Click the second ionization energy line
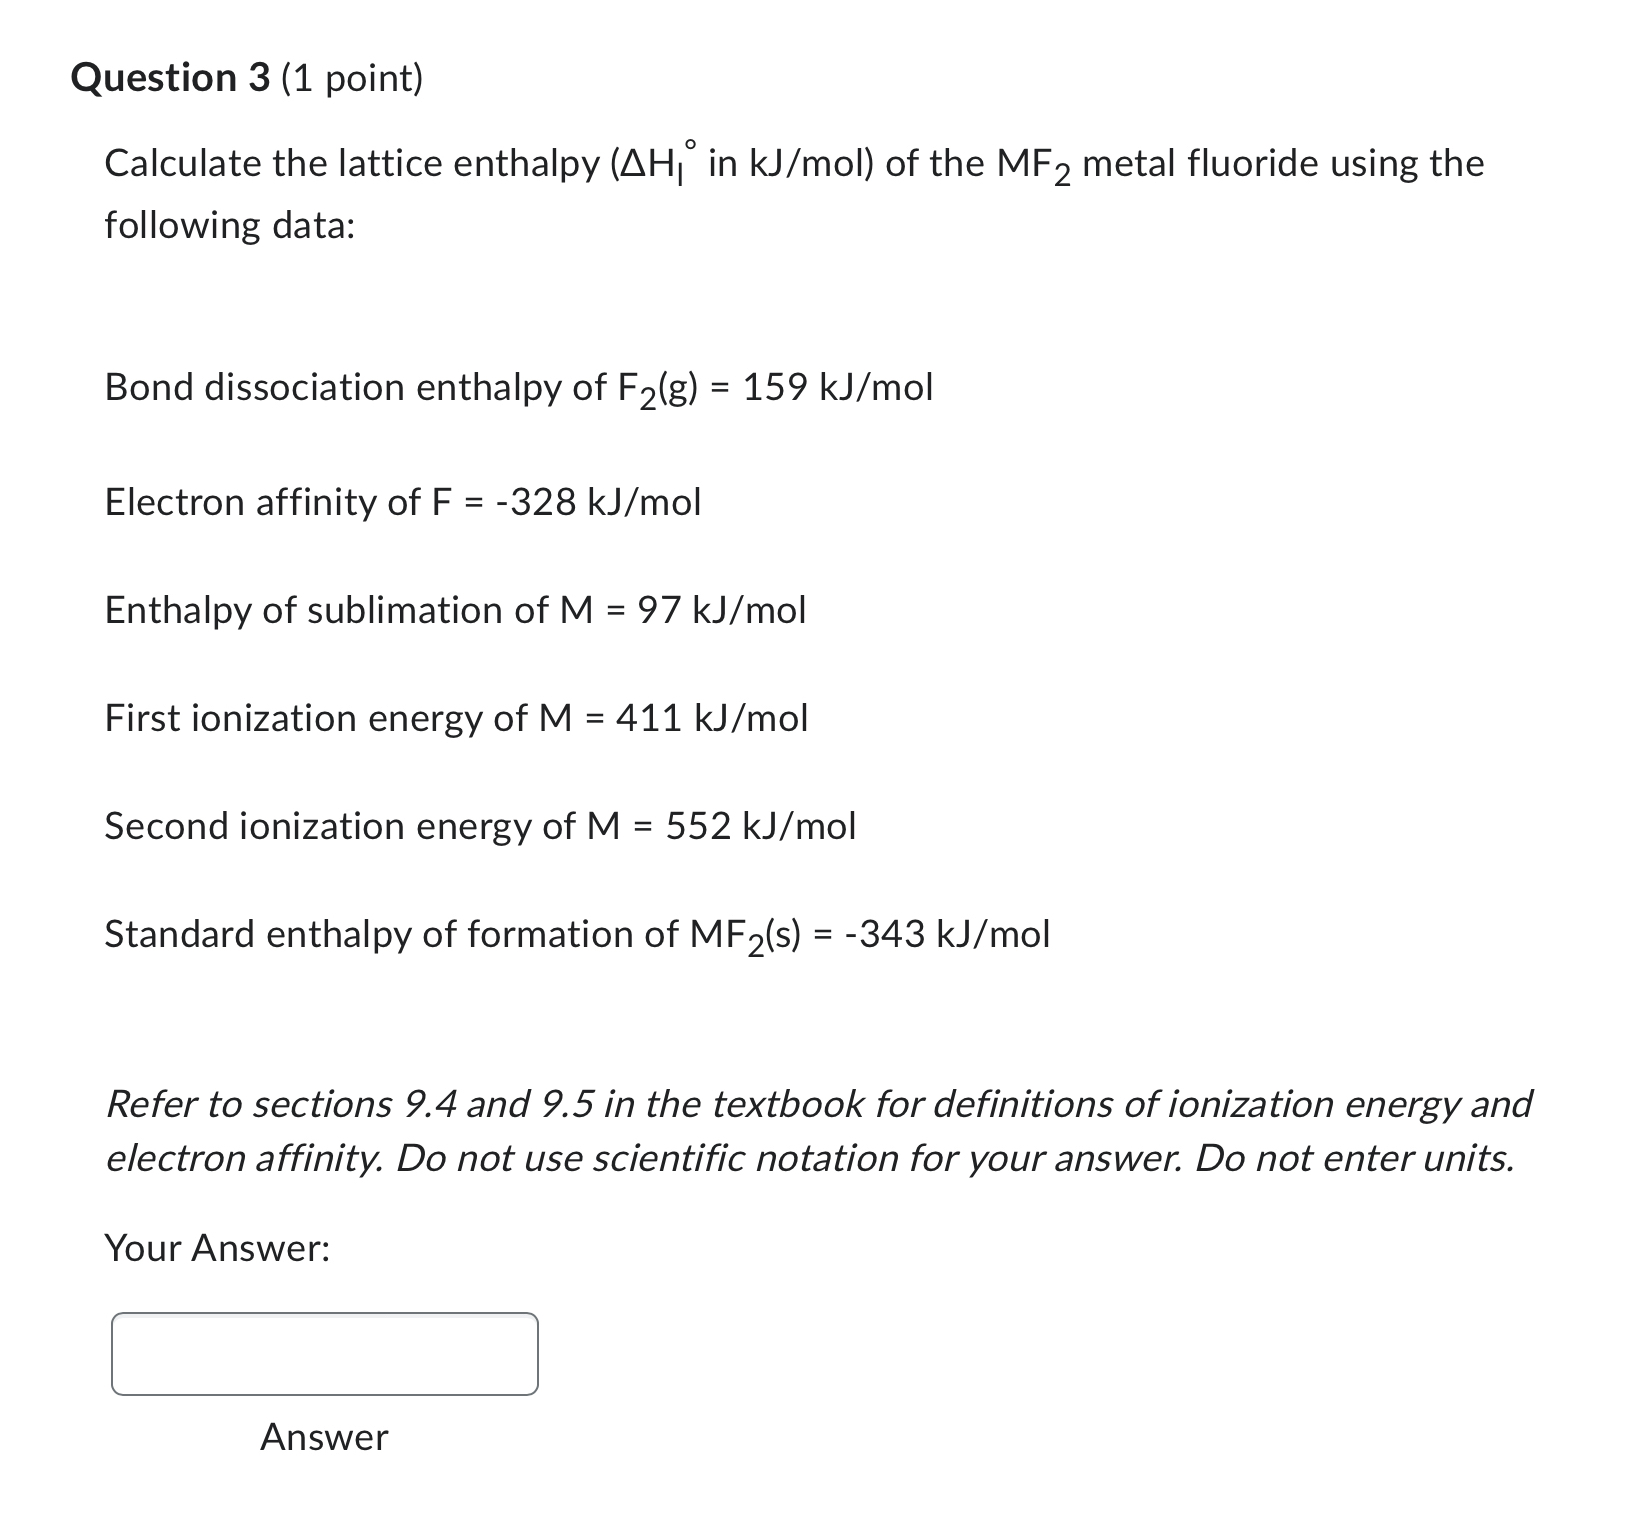 [x=479, y=826]
